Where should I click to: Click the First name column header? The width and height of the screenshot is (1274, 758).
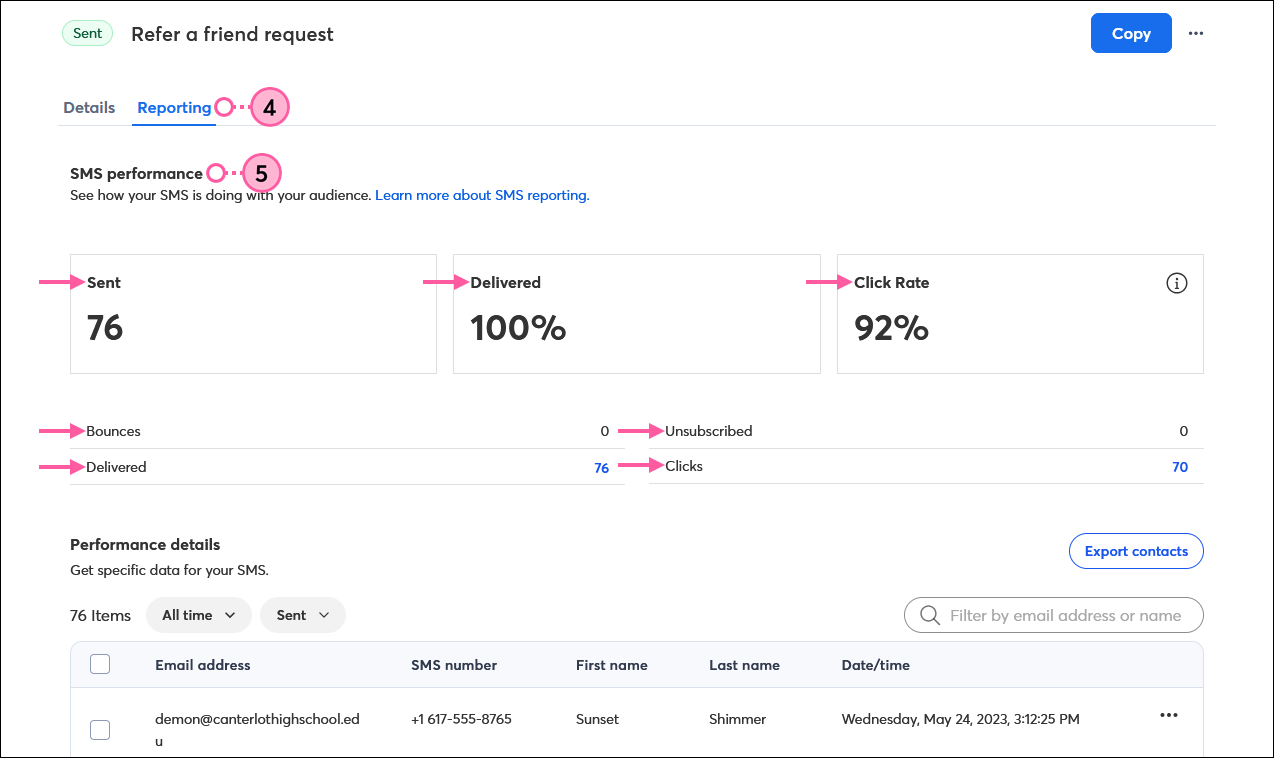[612, 665]
